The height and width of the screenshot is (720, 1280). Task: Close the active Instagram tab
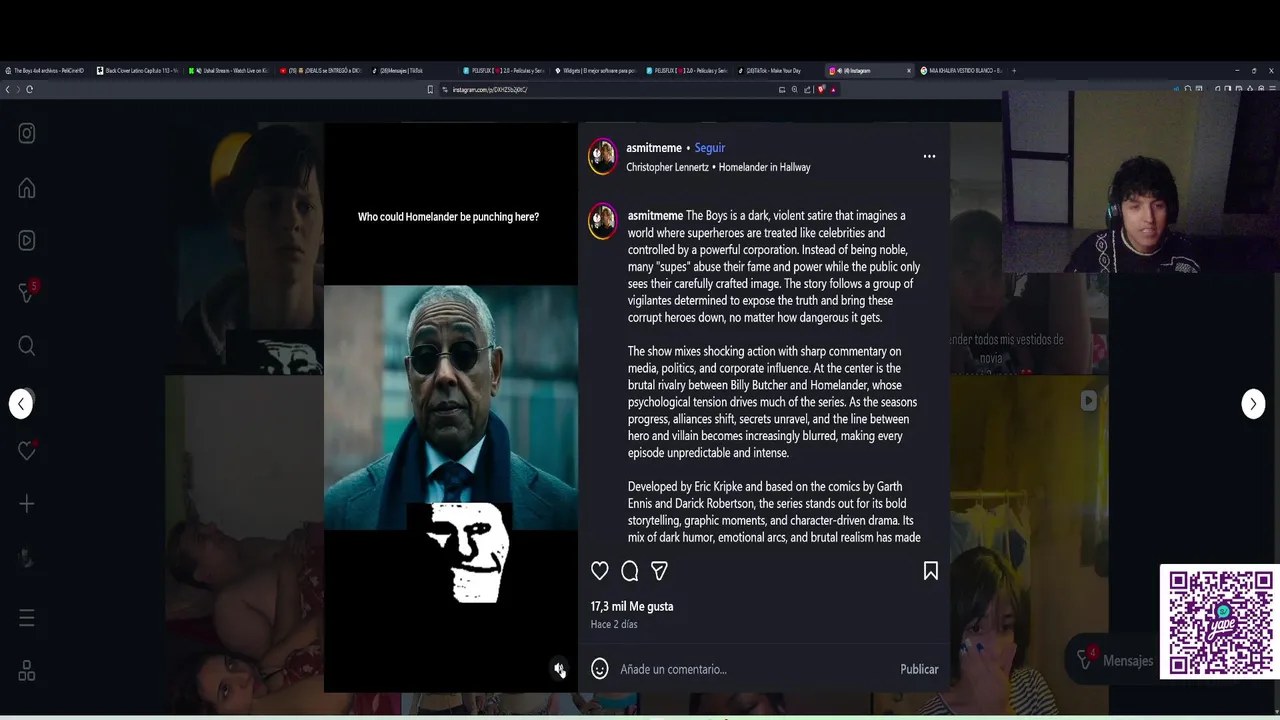[909, 71]
